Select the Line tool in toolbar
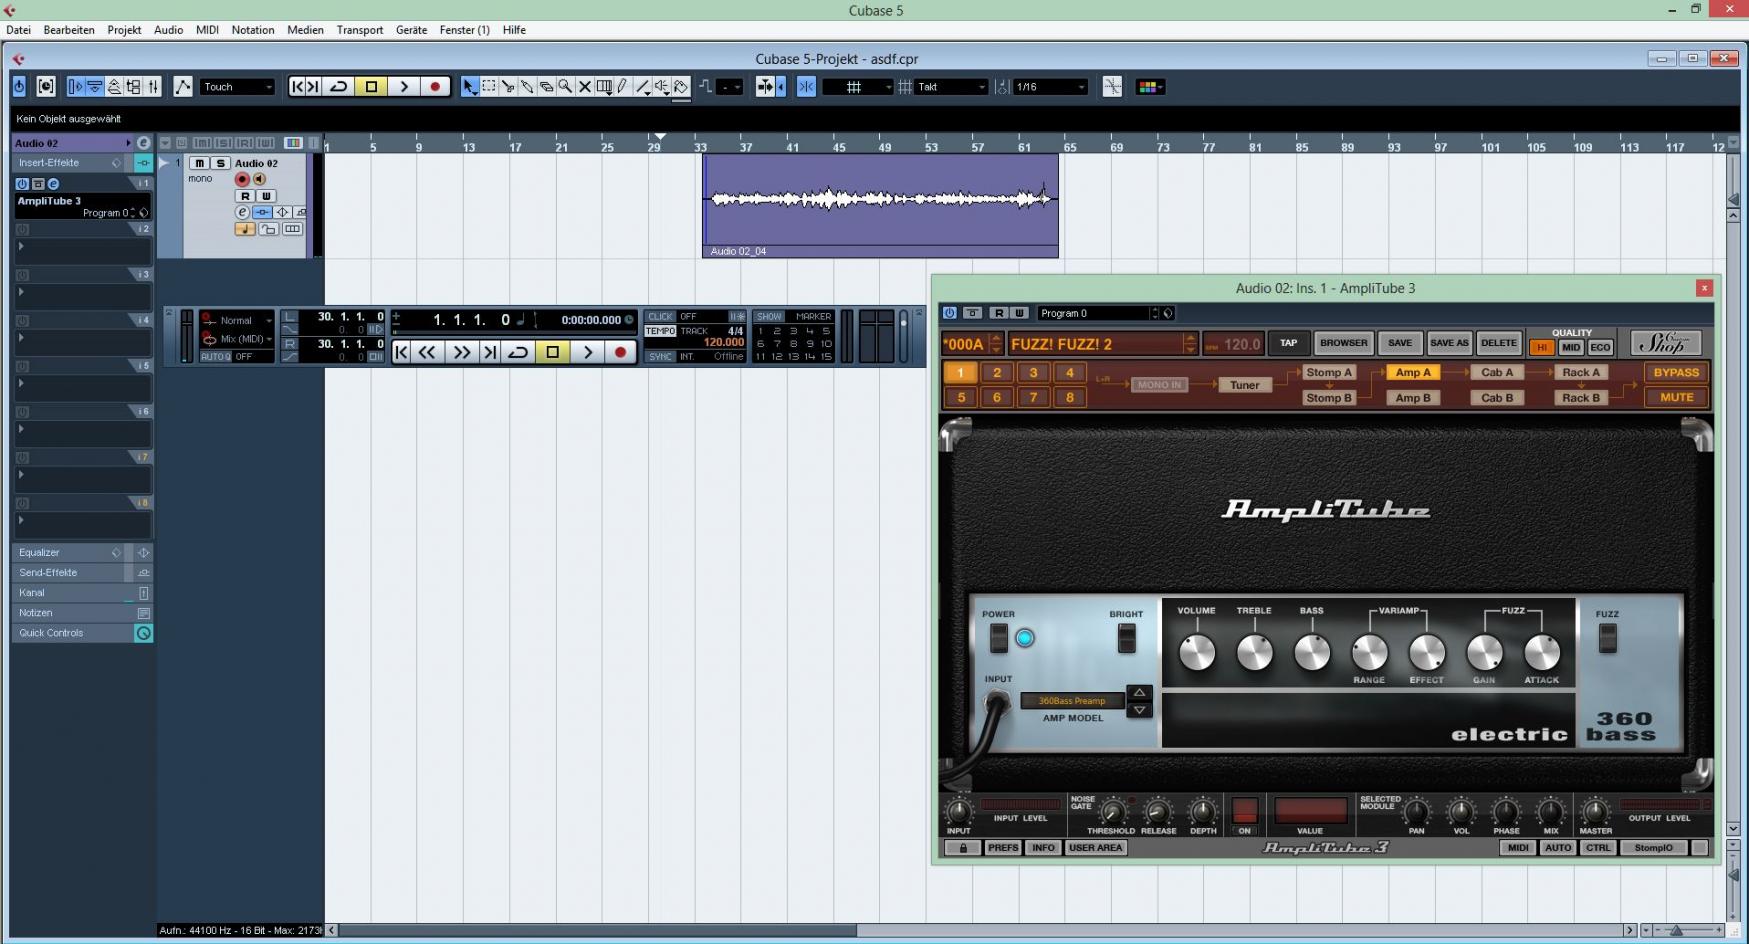This screenshot has height=944, width=1749. tap(642, 87)
